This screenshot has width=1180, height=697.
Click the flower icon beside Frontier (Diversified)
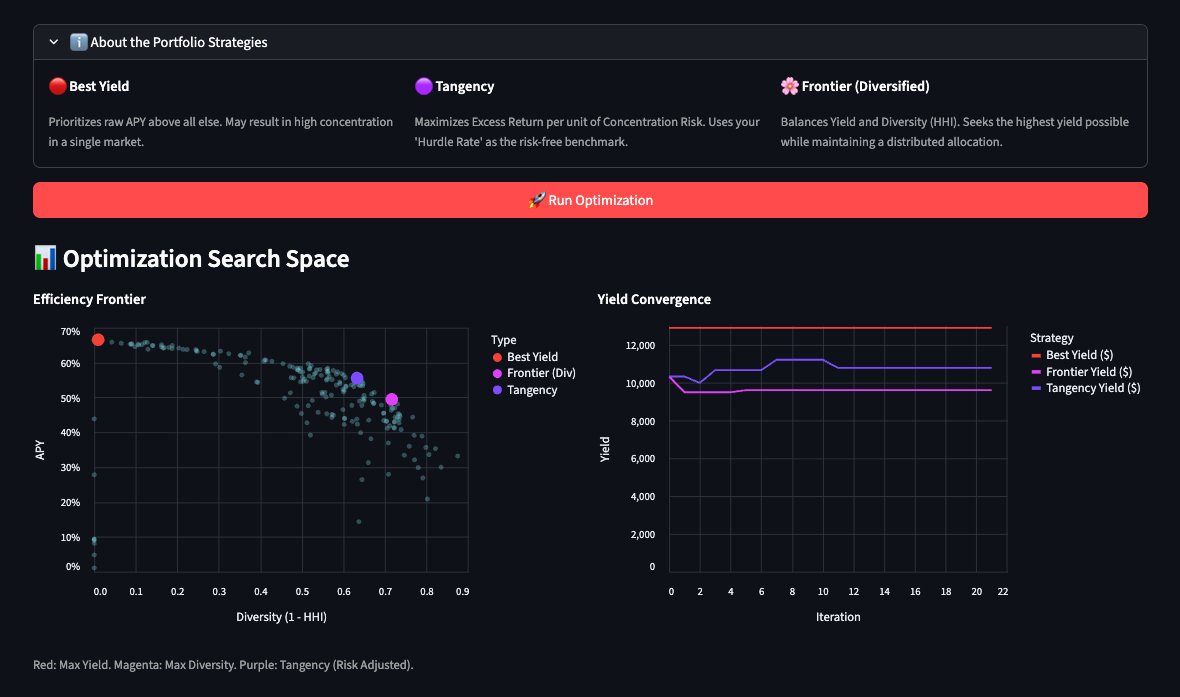coord(789,87)
